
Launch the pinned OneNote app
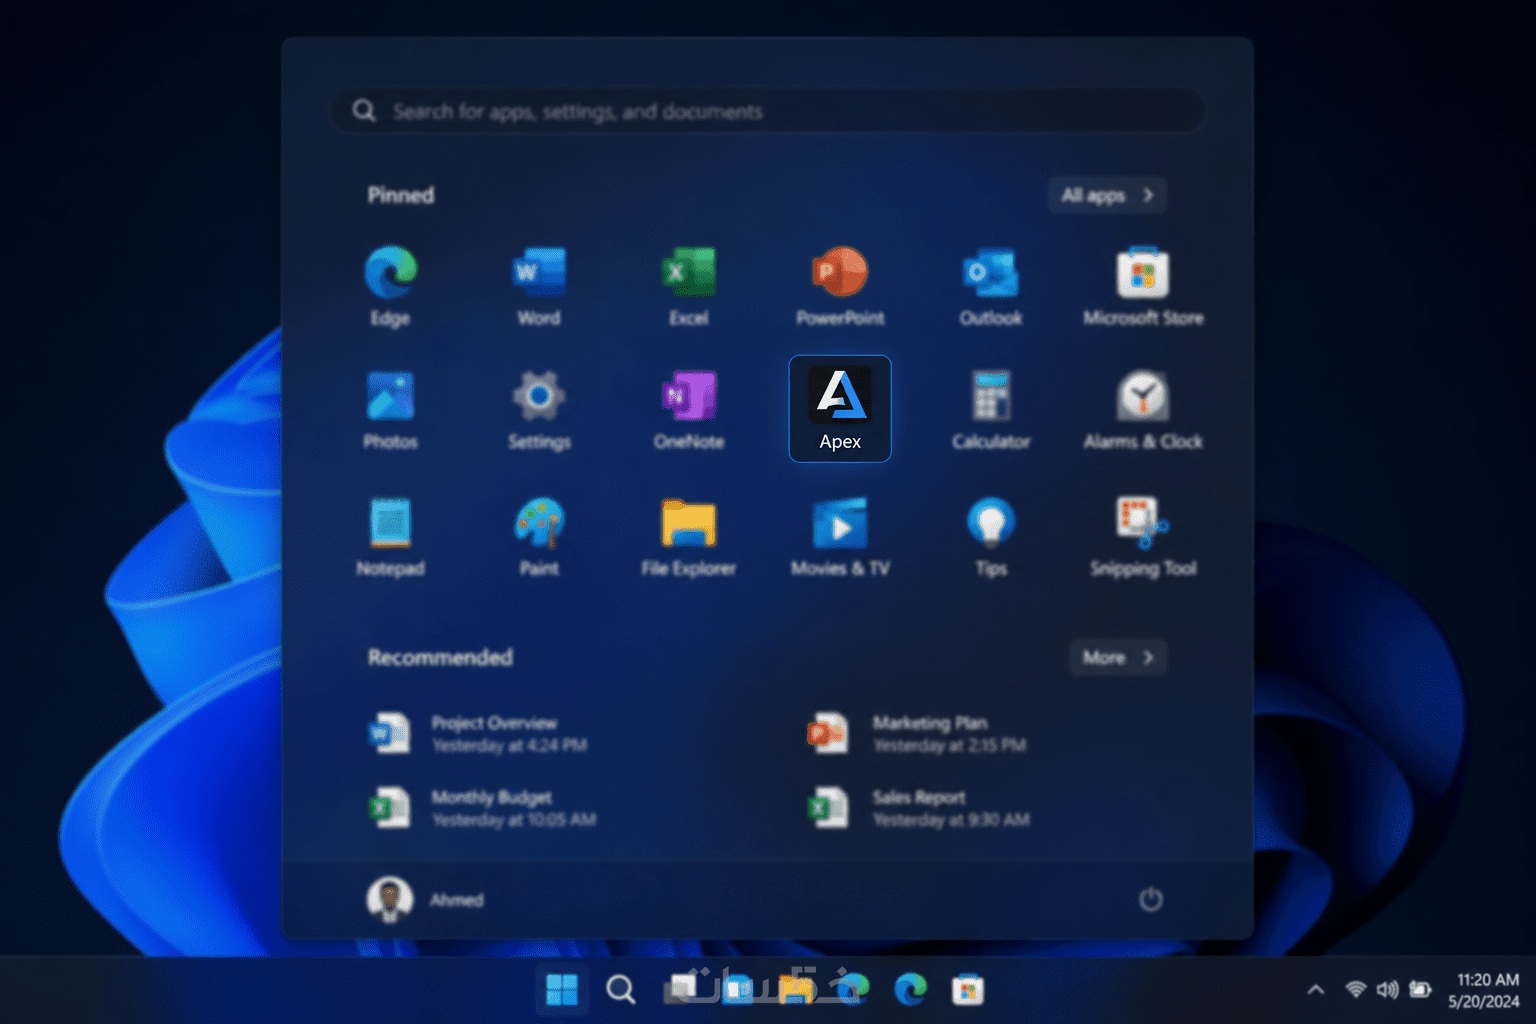click(689, 410)
